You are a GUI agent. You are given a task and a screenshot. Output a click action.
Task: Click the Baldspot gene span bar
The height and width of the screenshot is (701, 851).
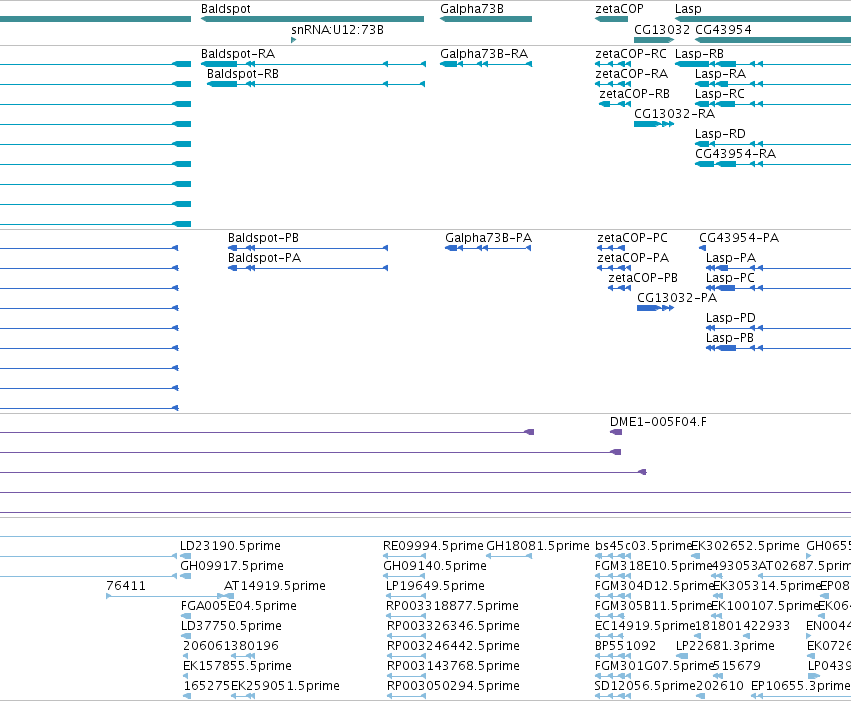tap(312, 19)
